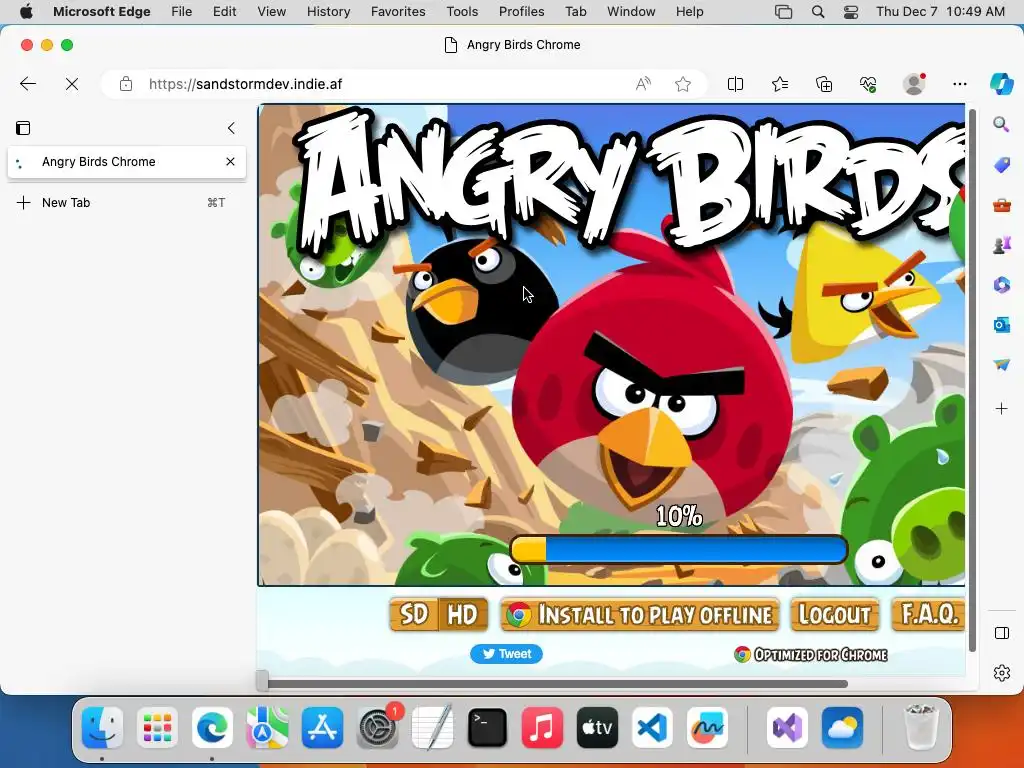Image resolution: width=1024 pixels, height=768 pixels.
Task: Click the Tweet button
Action: pos(506,654)
